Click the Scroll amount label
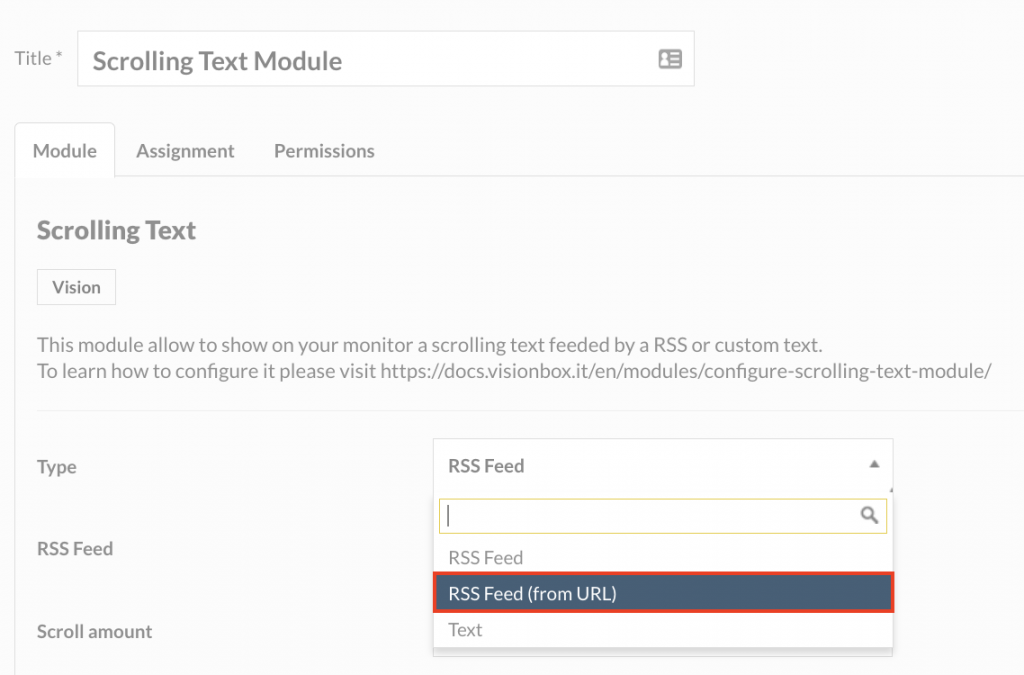The width and height of the screenshot is (1024, 675). pyautogui.click(x=95, y=631)
